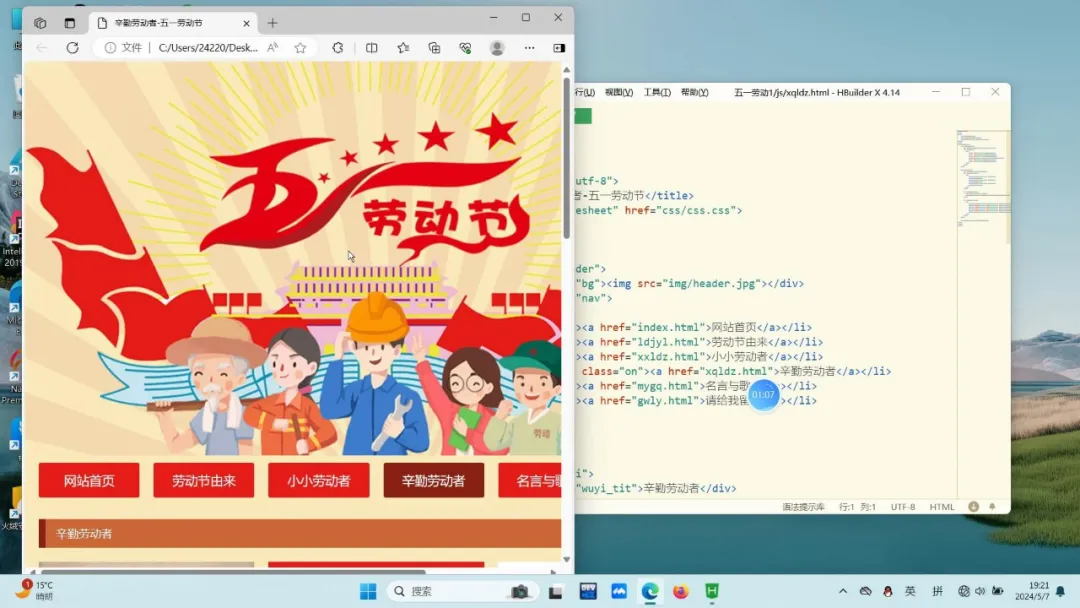Select the 辛勤劳动者 navigation button
The width and height of the screenshot is (1080, 608).
click(x=433, y=480)
